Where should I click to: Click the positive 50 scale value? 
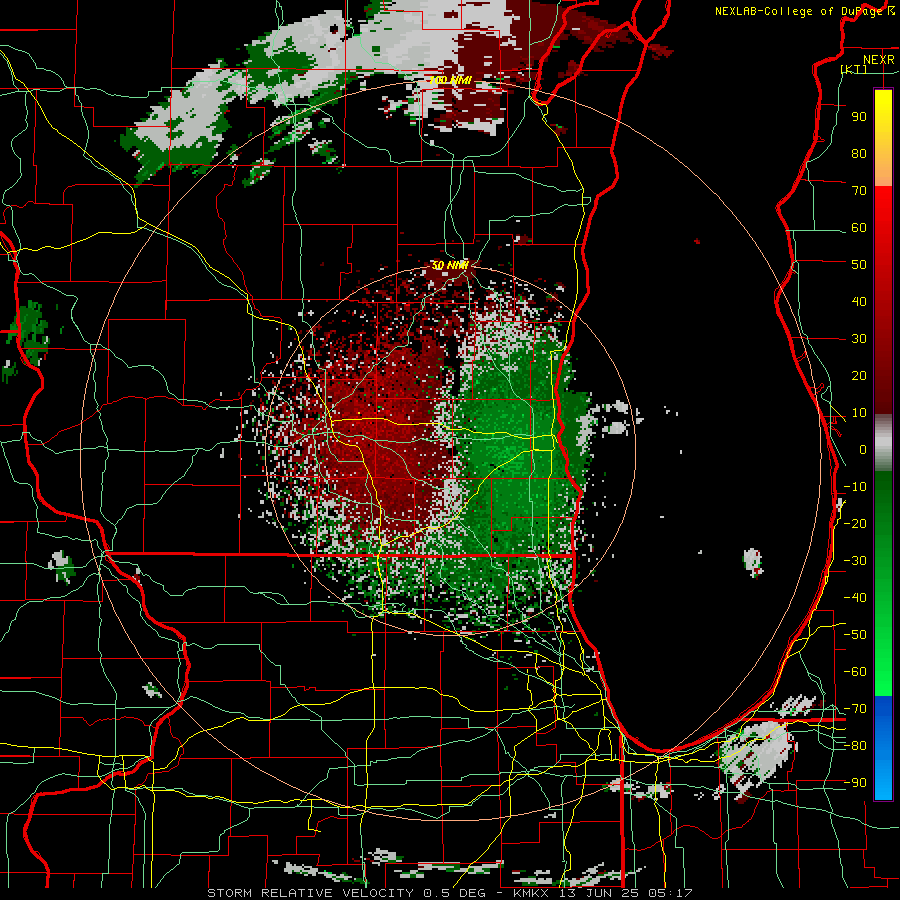point(859,265)
